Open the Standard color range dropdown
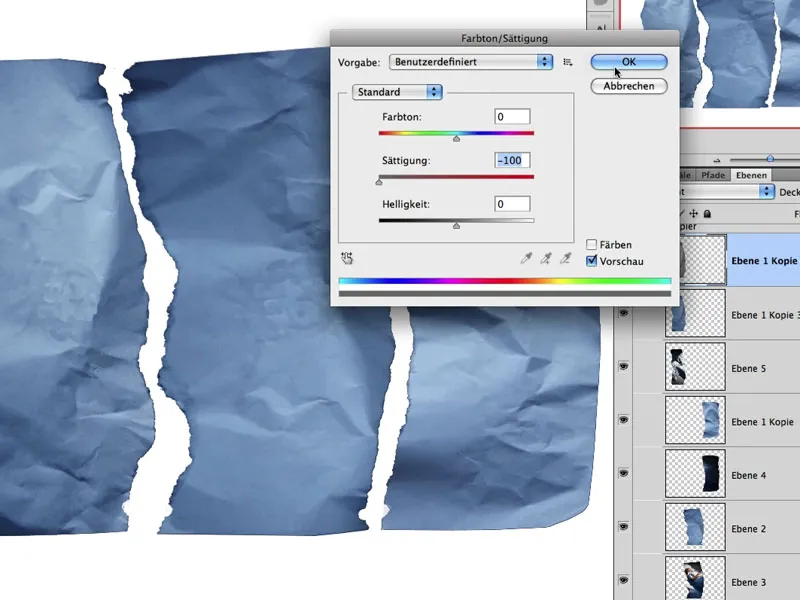The height and width of the screenshot is (600, 800). coord(397,92)
